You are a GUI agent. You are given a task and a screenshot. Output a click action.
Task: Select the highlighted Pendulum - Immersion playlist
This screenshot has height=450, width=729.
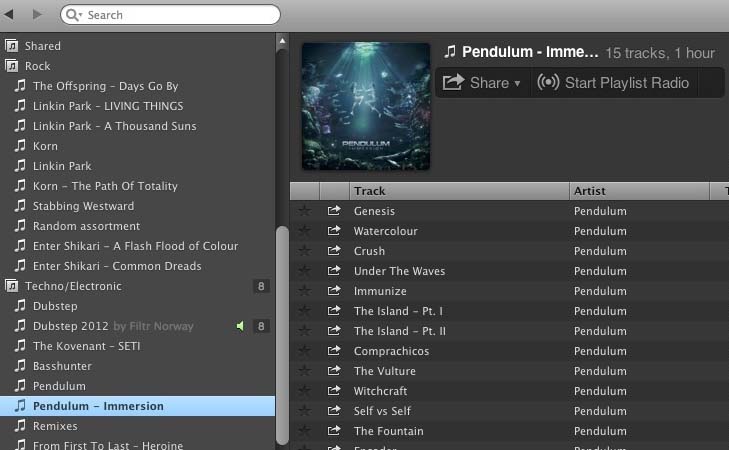click(x=138, y=406)
